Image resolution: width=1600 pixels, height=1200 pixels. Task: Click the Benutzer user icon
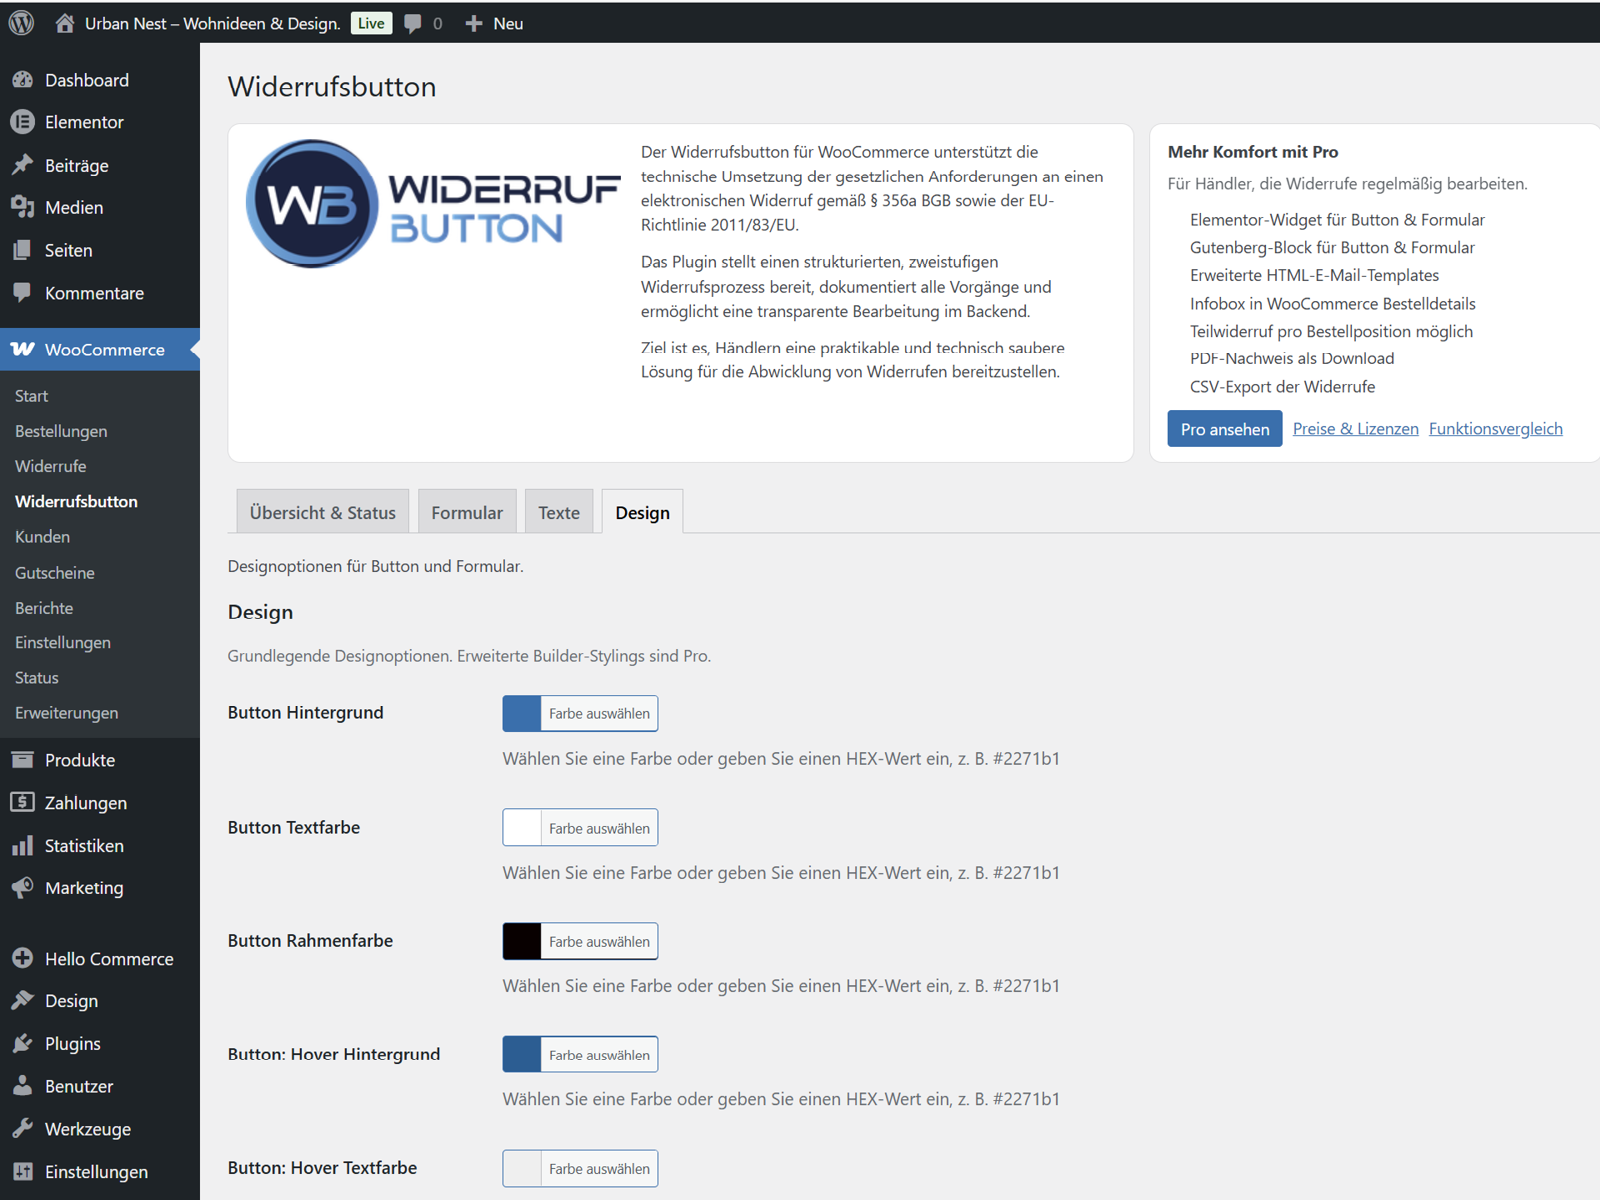22,1086
